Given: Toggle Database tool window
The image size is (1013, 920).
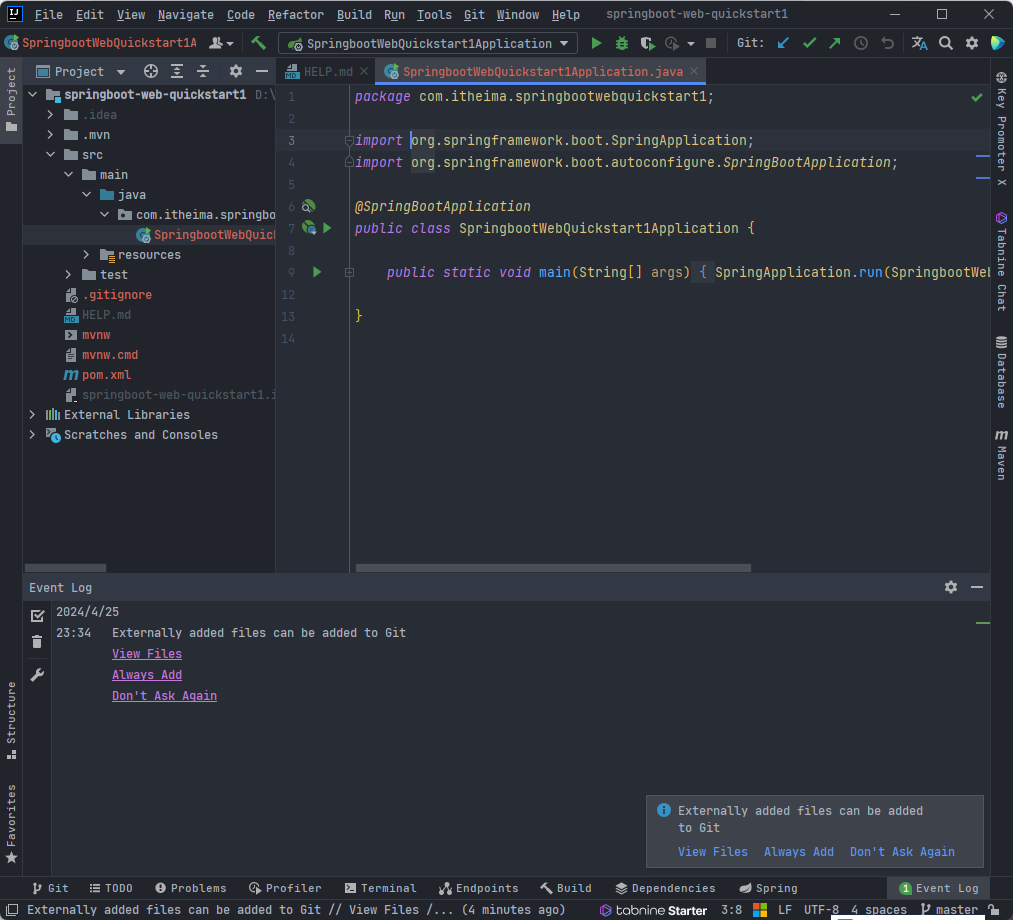Looking at the screenshot, I should coord(1001,371).
